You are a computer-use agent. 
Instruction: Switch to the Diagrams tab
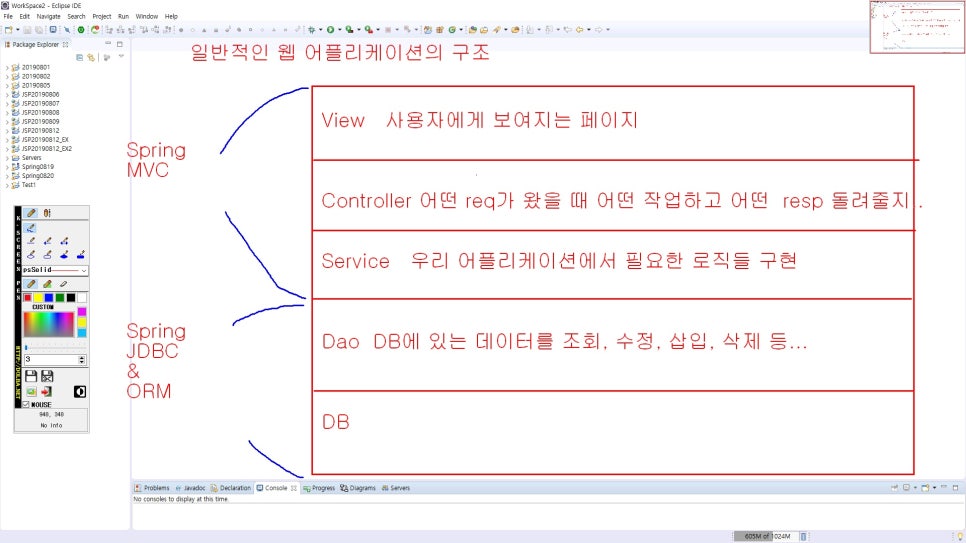click(x=358, y=488)
